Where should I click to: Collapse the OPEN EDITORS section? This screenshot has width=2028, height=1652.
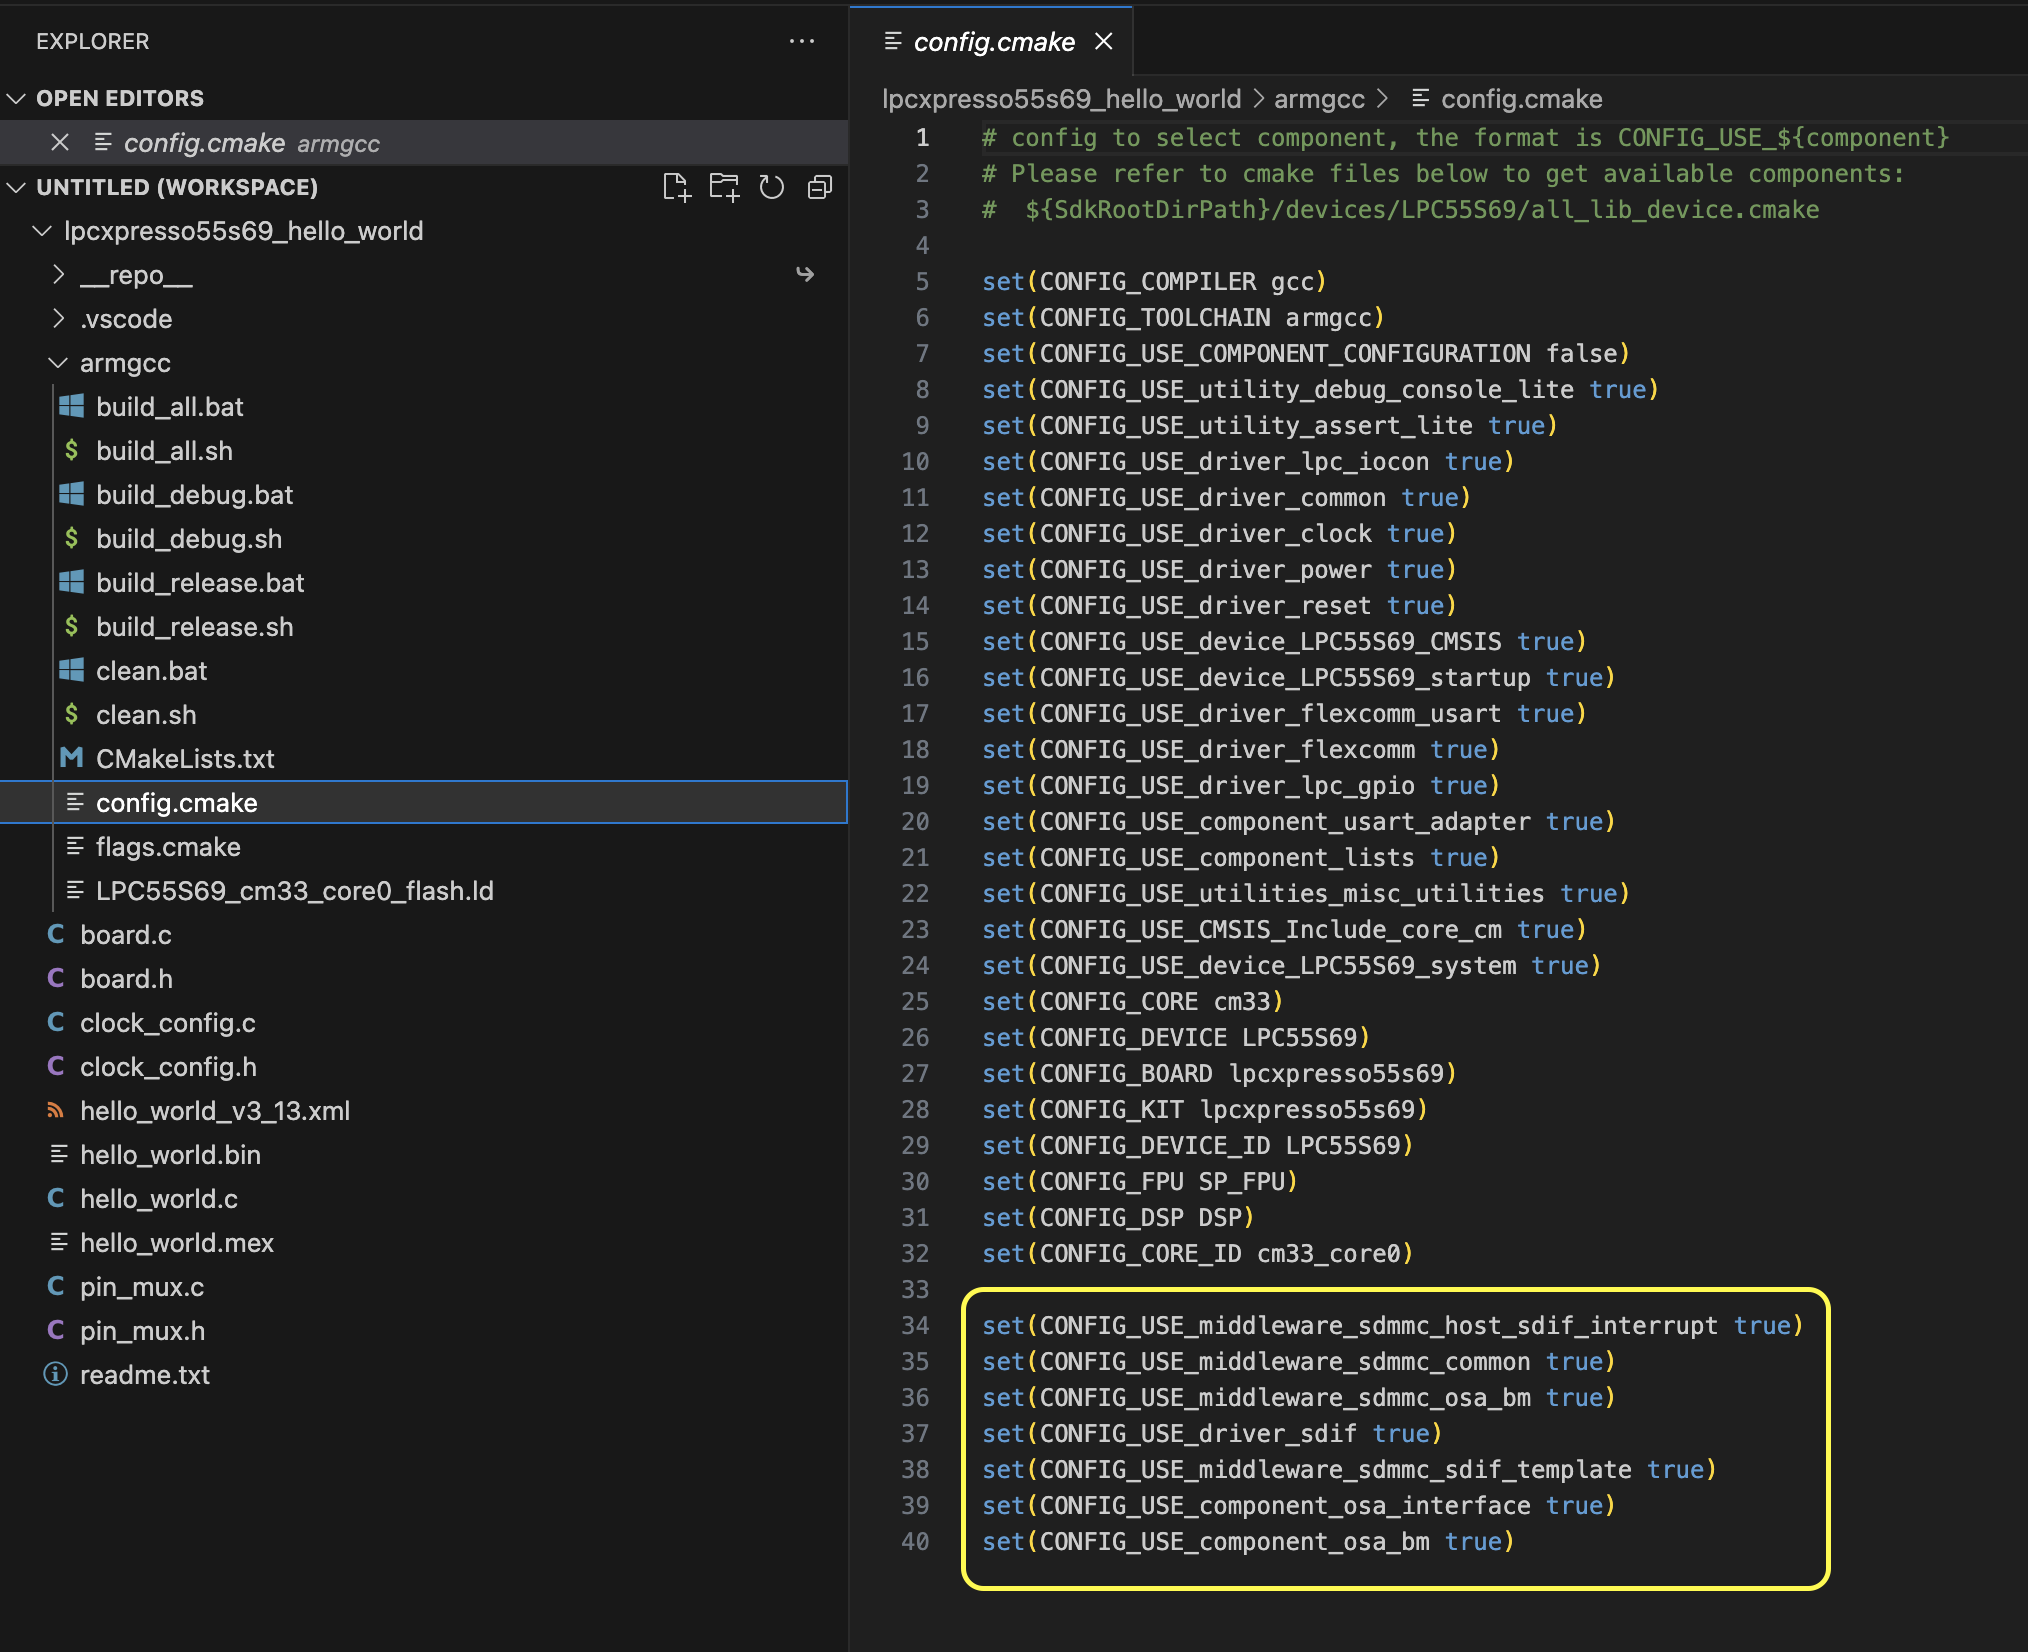(x=16, y=97)
